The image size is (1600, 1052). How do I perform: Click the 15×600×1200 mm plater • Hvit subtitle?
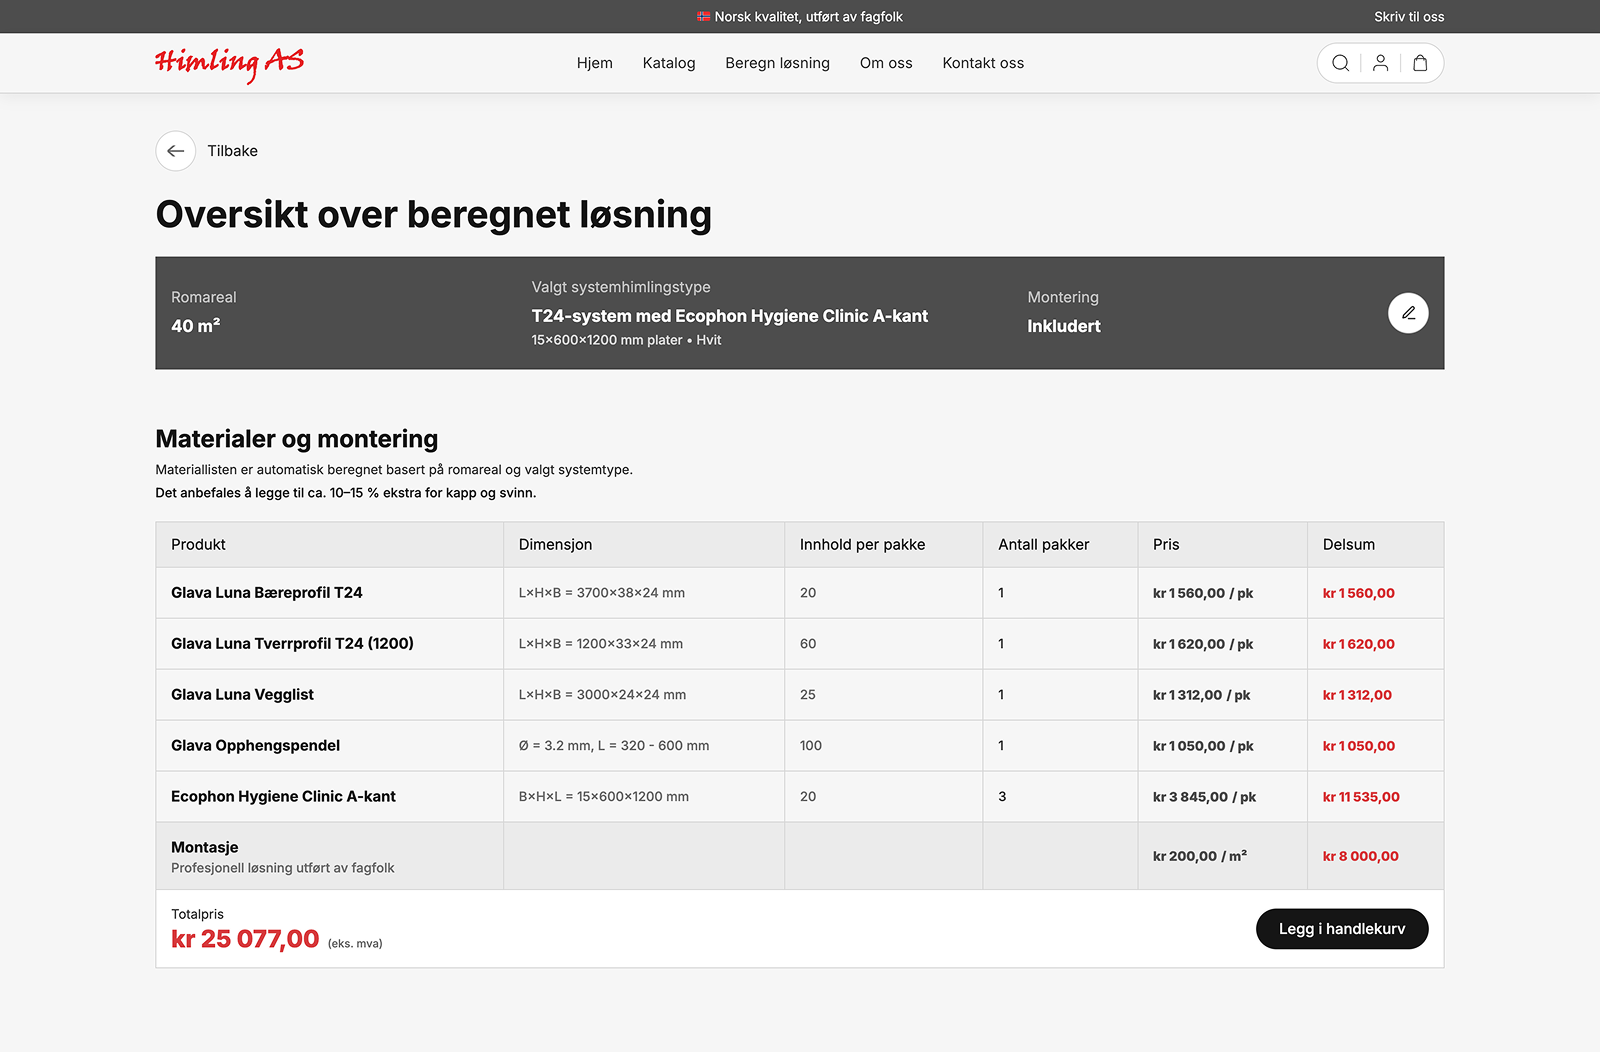pos(626,340)
